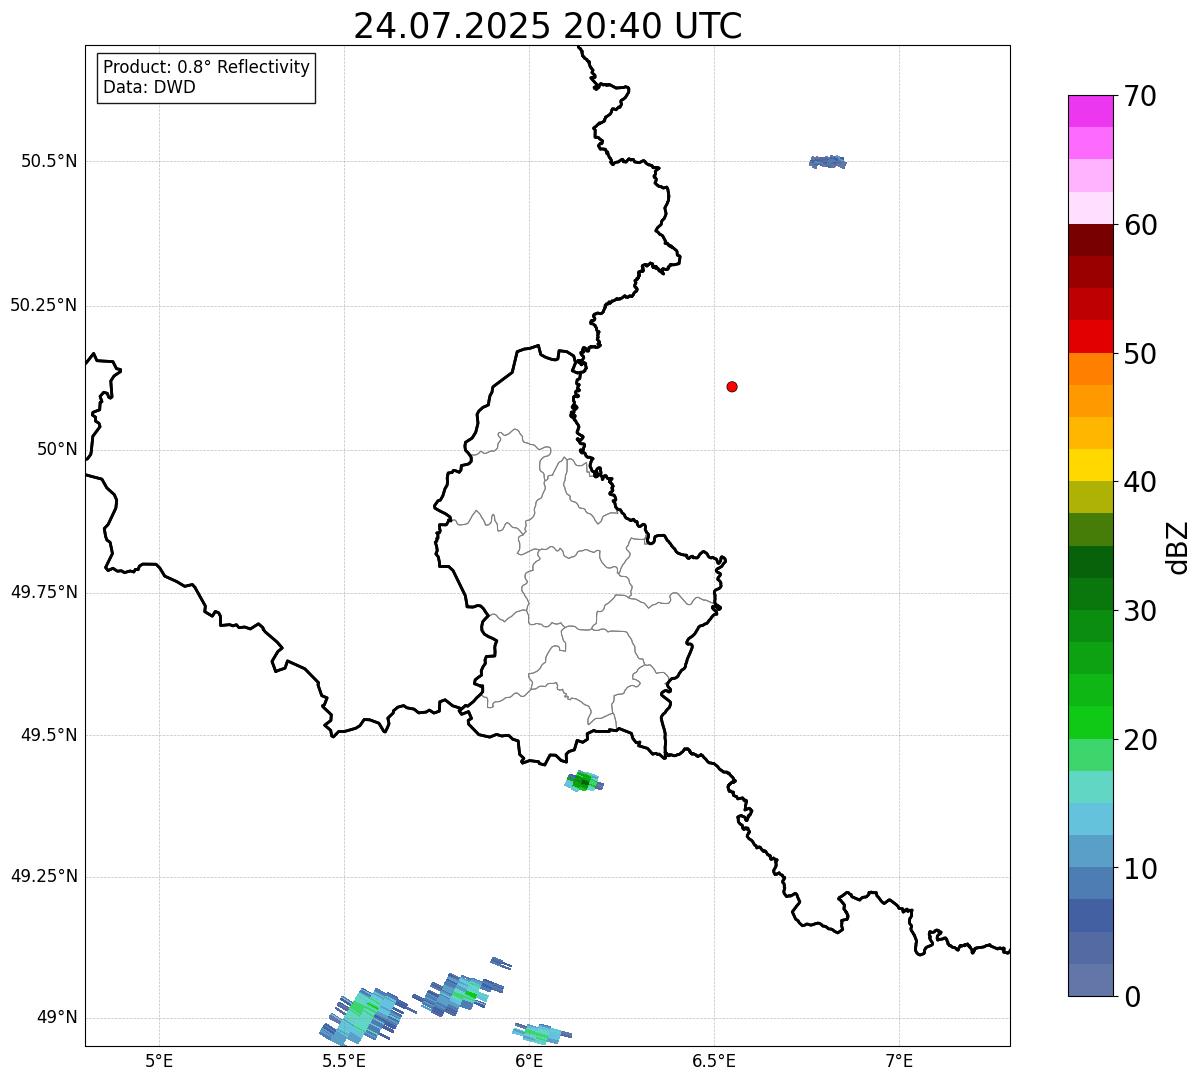1202x1081 pixels.
Task: Click the colorbar tick label 70
Action: click(x=1140, y=96)
